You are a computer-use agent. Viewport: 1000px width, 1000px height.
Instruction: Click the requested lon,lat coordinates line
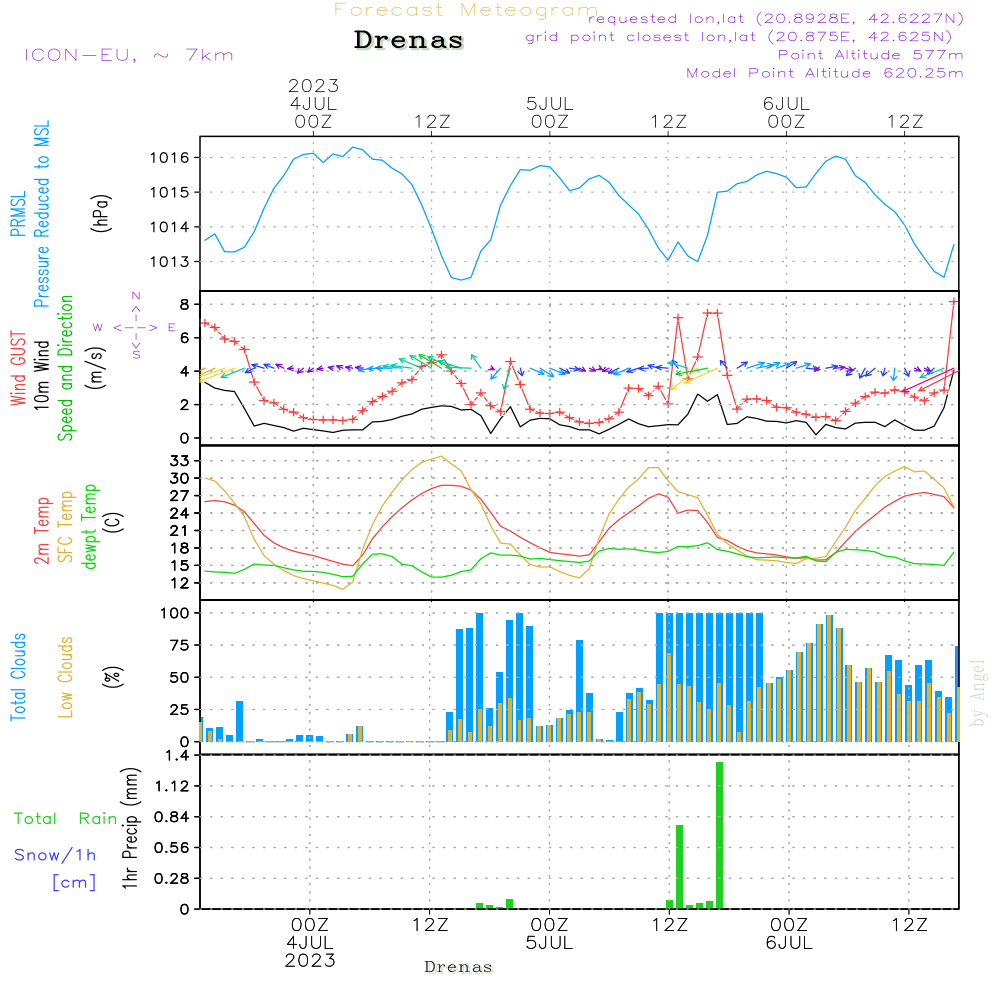776,19
